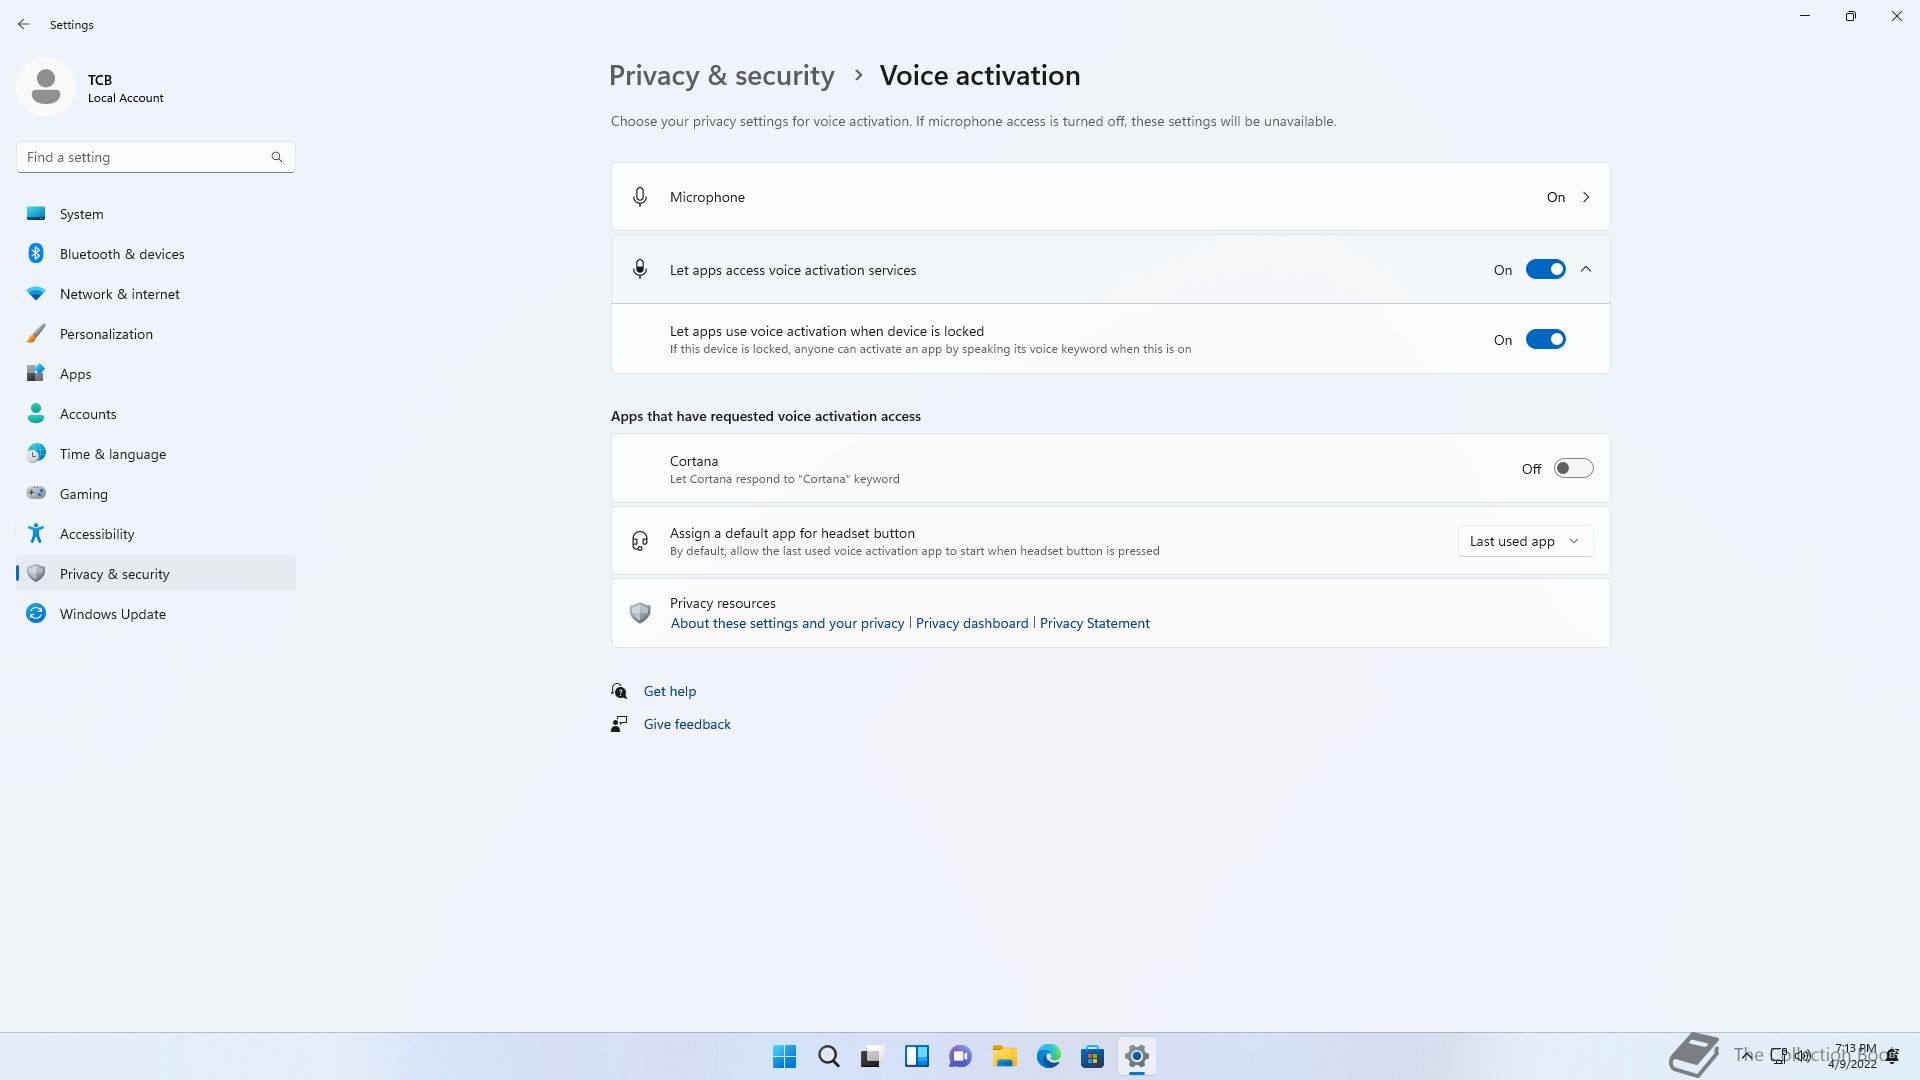Go to Windows Update in the sidebar
This screenshot has height=1080, width=1920.
(x=112, y=614)
